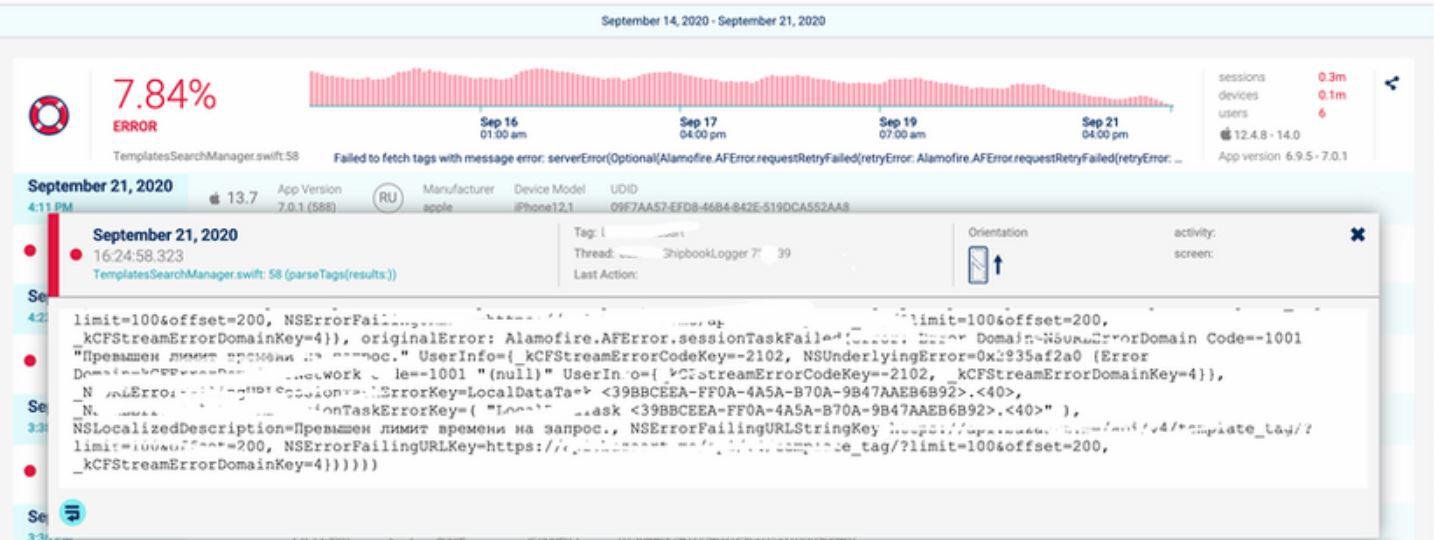
Task: Click App Version 7.0.1 (588)
Action: [308, 197]
